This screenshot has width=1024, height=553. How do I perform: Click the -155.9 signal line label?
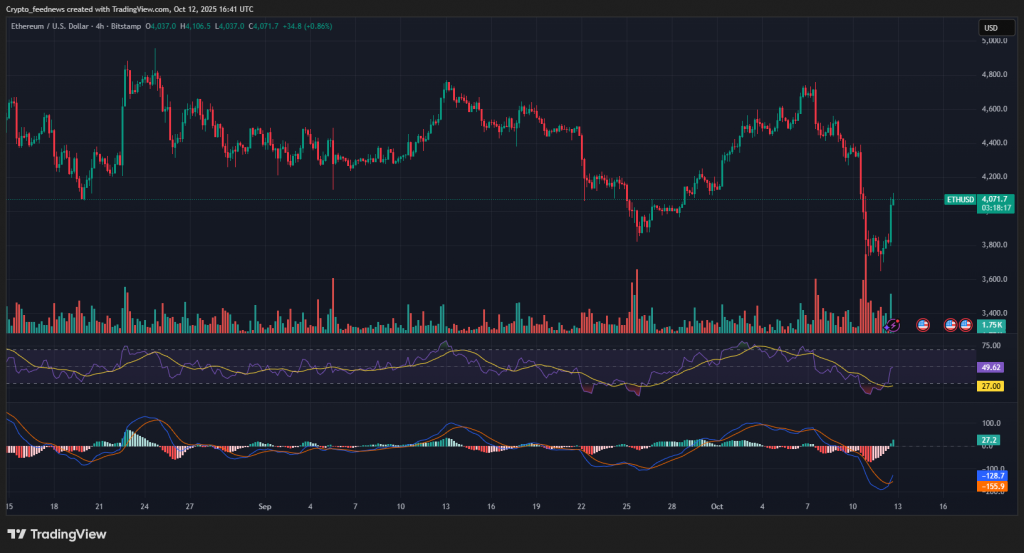pyautogui.click(x=992, y=486)
